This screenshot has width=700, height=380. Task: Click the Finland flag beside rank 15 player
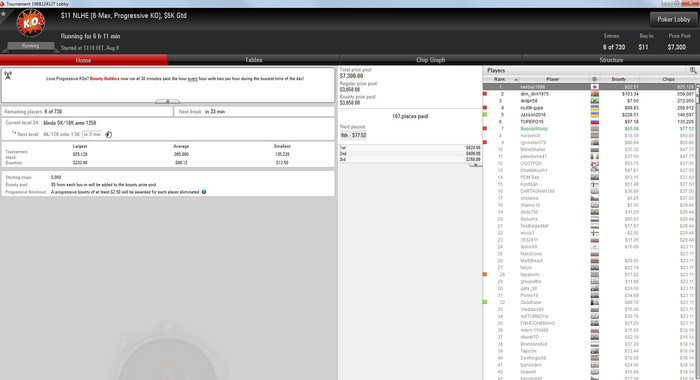[x=595, y=184]
